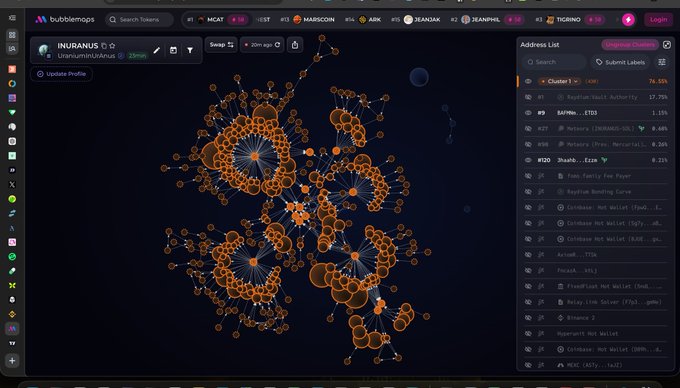Click the UraniumInUrAnus token name

[86, 56]
